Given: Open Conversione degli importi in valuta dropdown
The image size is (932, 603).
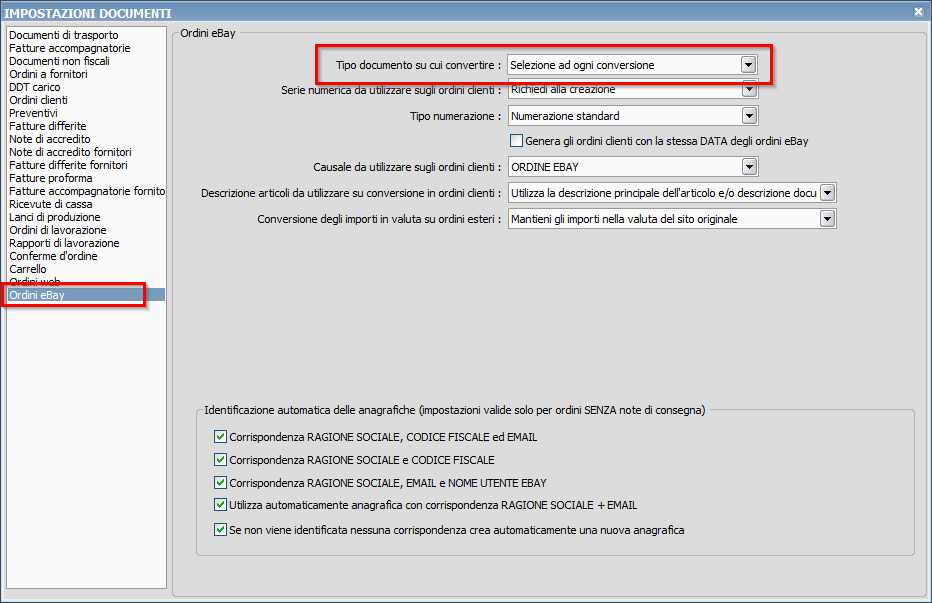Looking at the screenshot, I should [x=827, y=219].
